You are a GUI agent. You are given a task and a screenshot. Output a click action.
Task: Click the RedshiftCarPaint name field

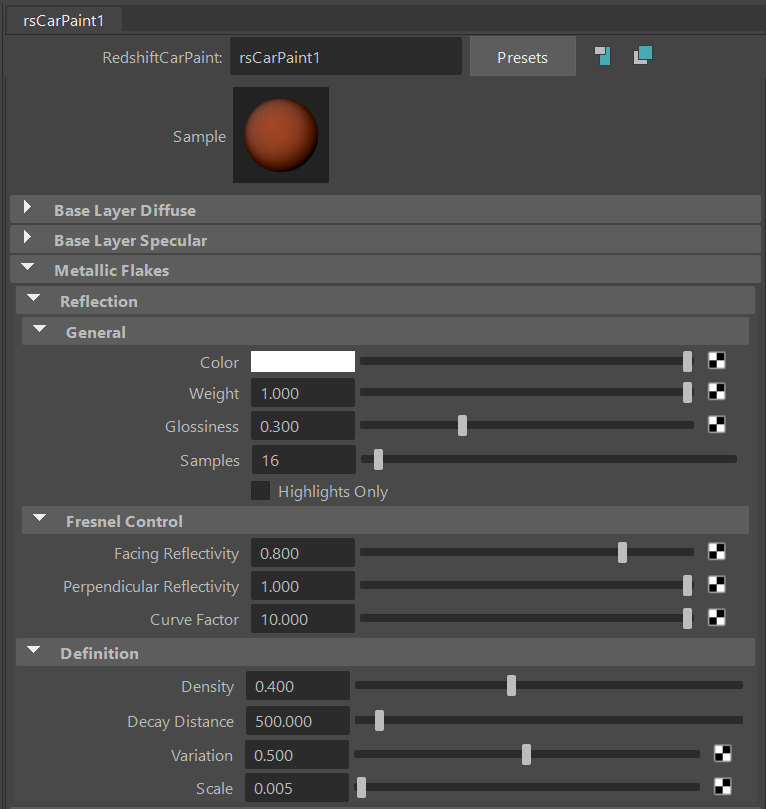pos(346,56)
